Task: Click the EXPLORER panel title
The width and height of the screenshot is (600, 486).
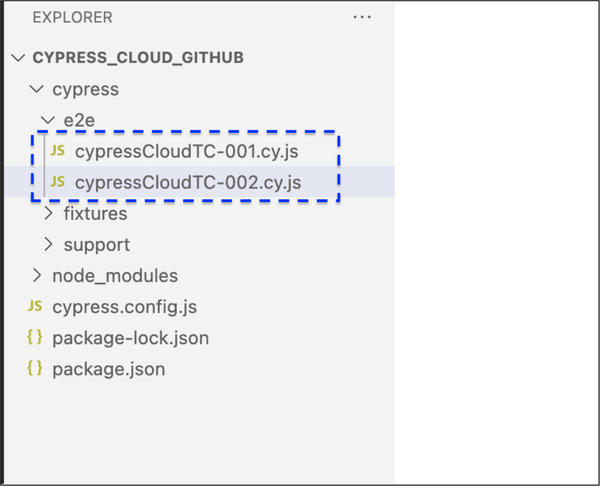Action: pyautogui.click(x=72, y=18)
